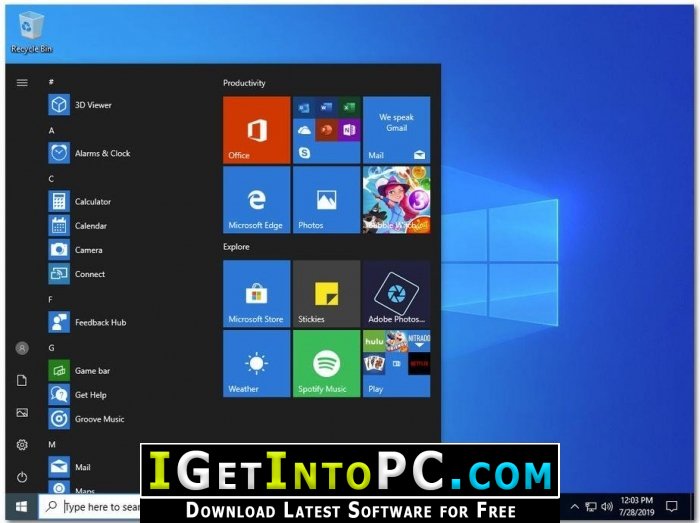Open the volume control in system tray

606,506
